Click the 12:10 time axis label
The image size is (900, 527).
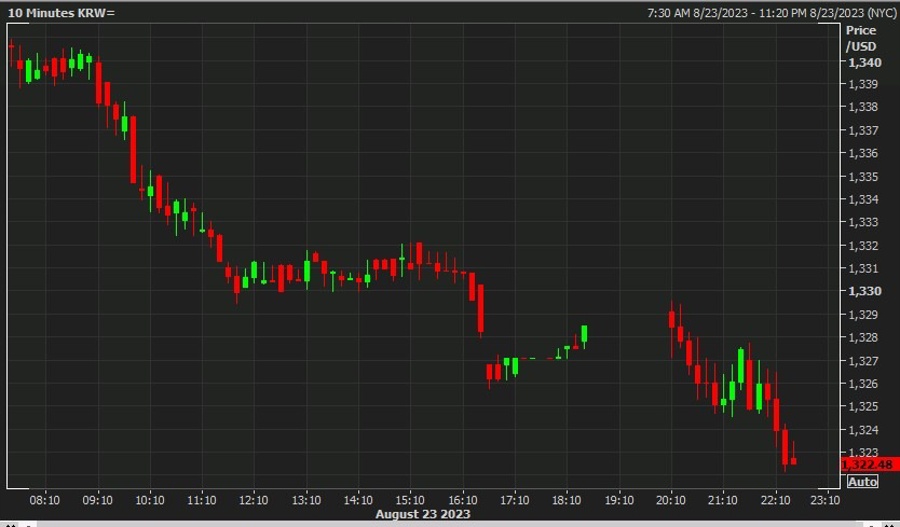pos(254,500)
